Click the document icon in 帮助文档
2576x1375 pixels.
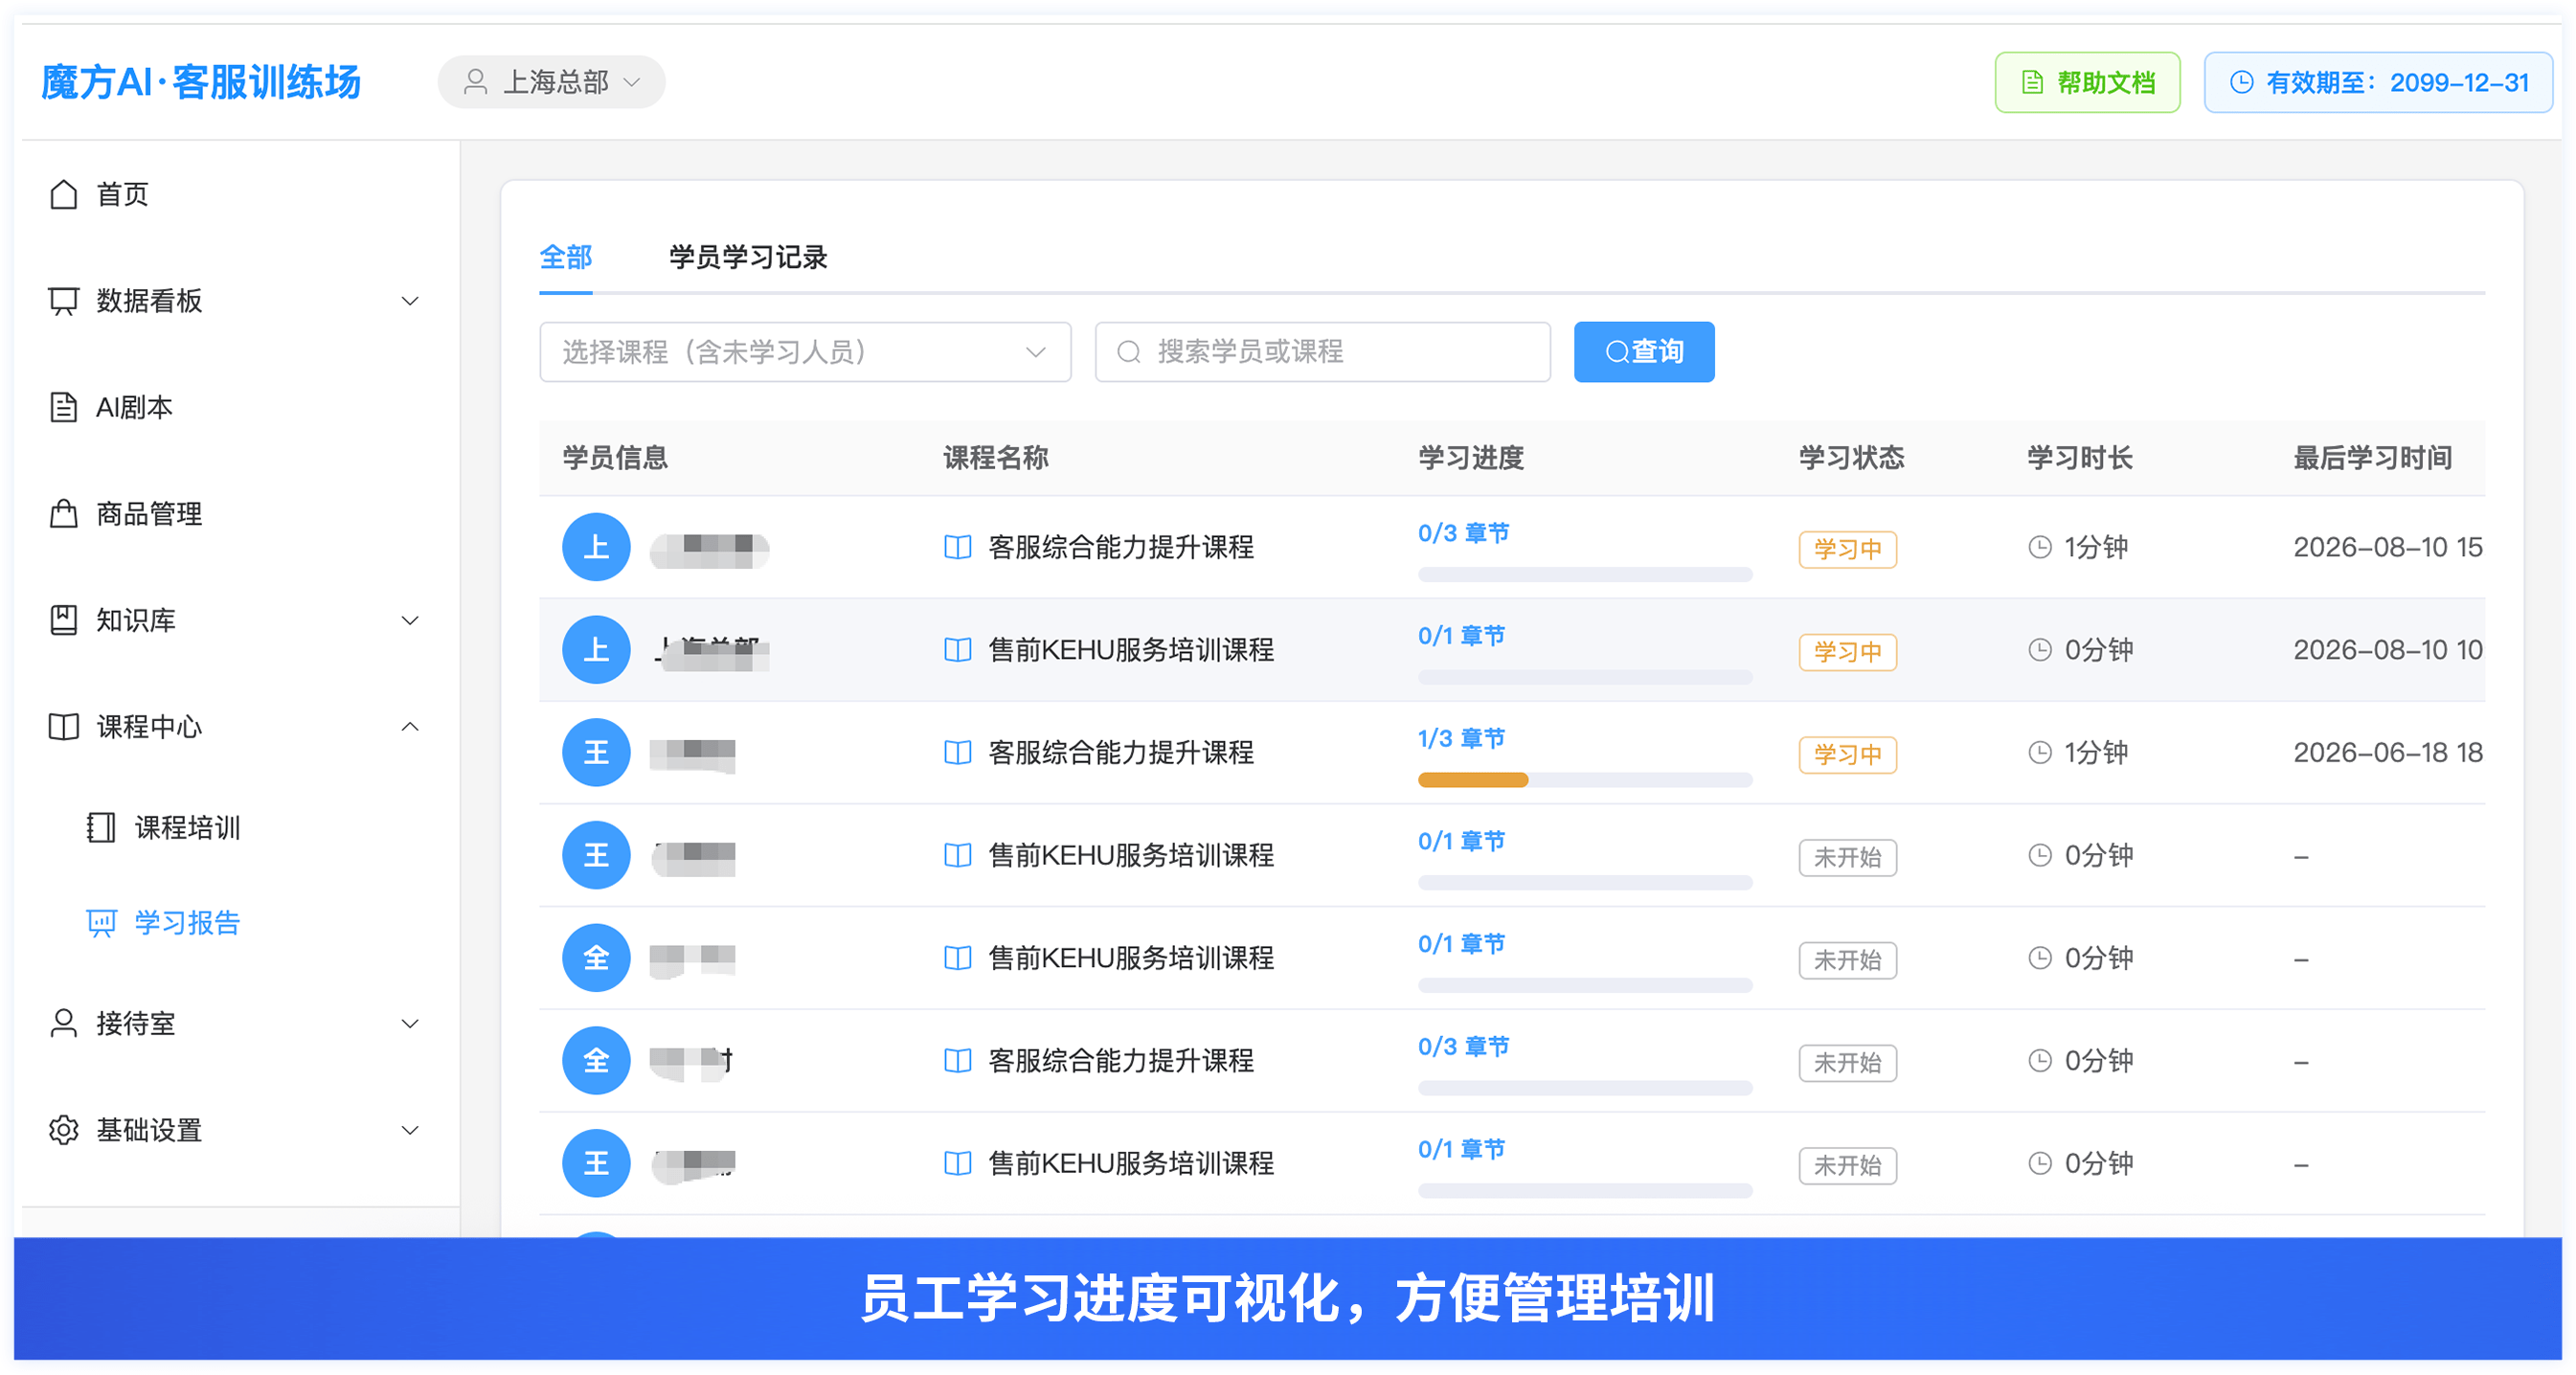[x=2032, y=82]
